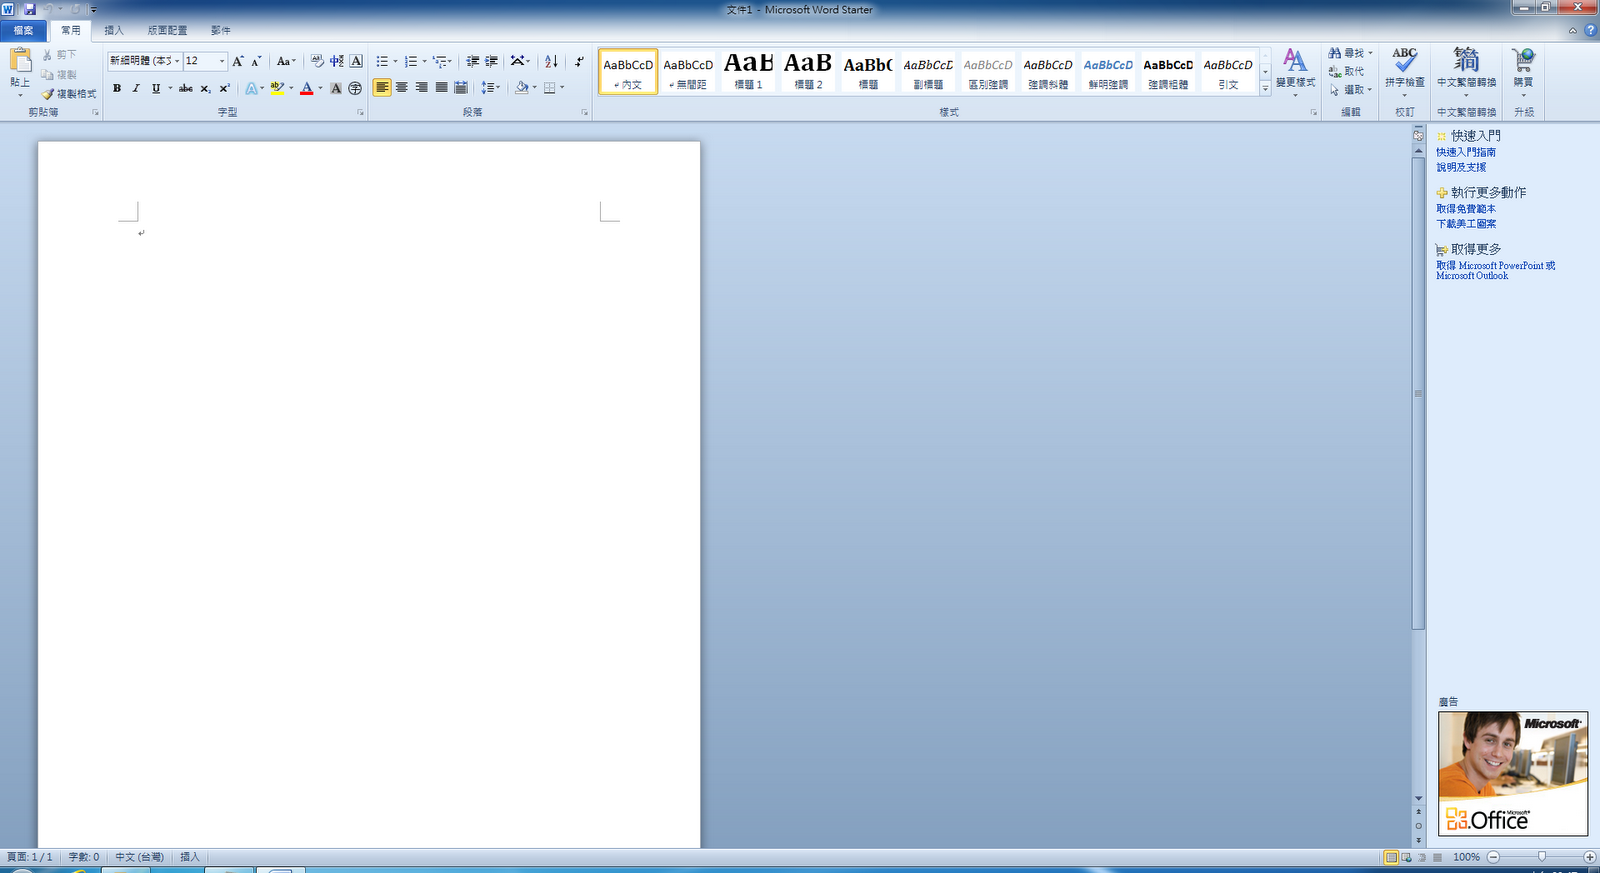Click the Find (尋找) binoculars button

pos(1350,53)
